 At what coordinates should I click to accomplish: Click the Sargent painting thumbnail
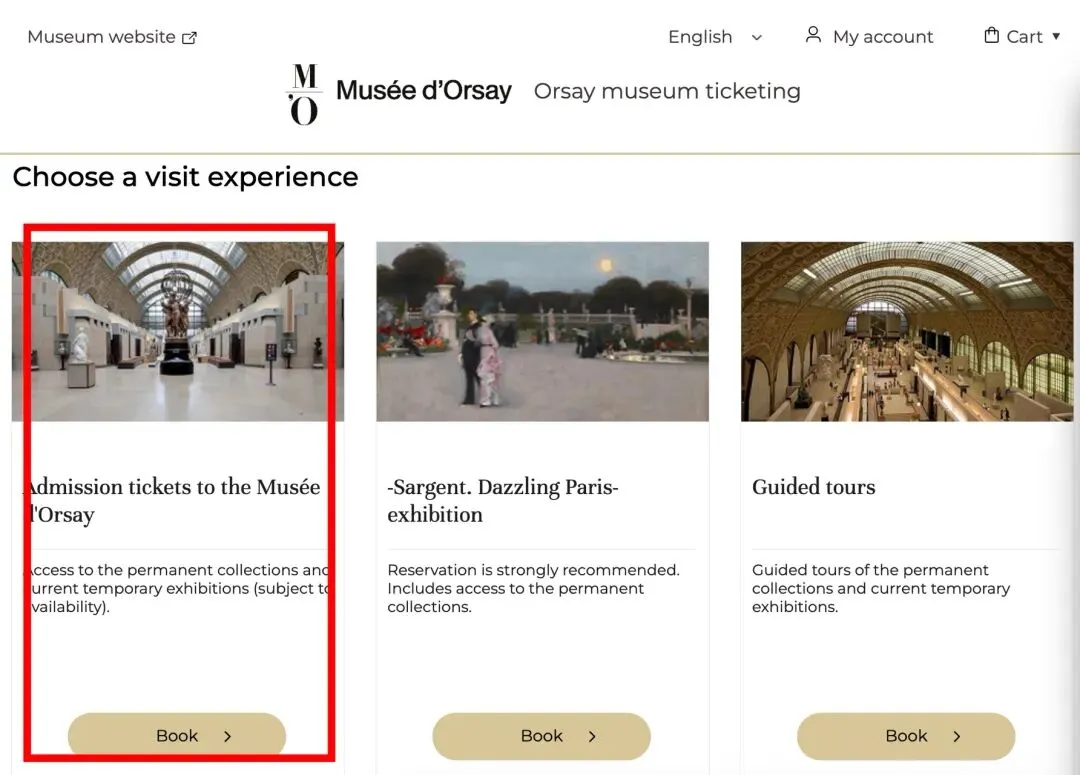click(542, 331)
